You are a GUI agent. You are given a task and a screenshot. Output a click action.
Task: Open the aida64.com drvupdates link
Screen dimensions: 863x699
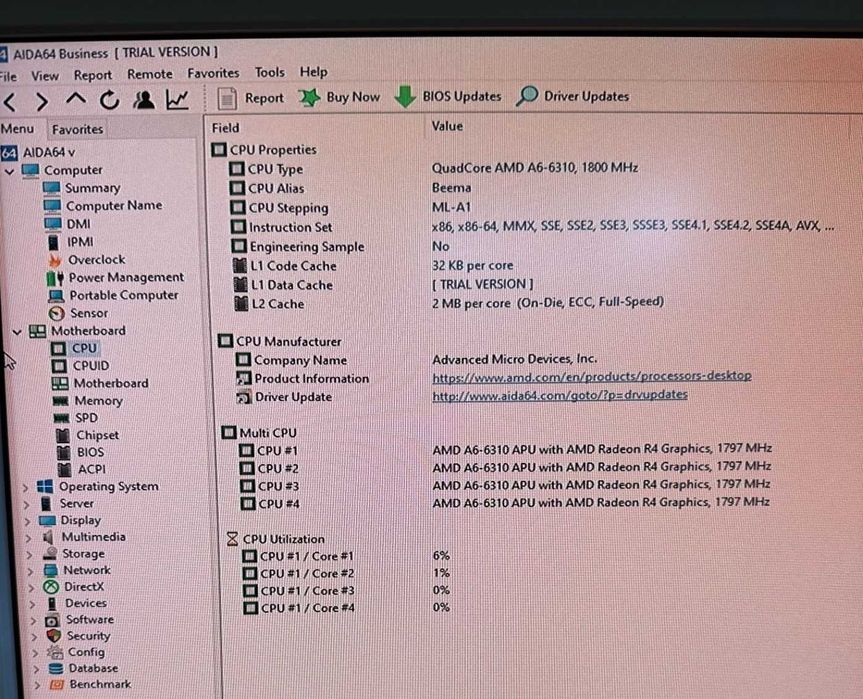560,395
